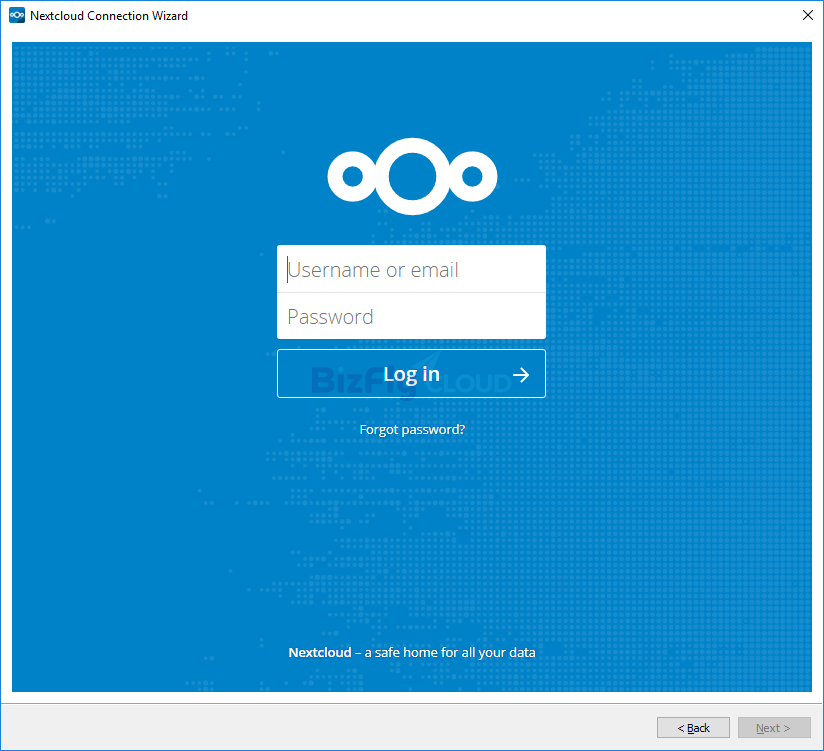This screenshot has width=824, height=751.
Task: Go to previous step with Back button
Action: pos(693,728)
